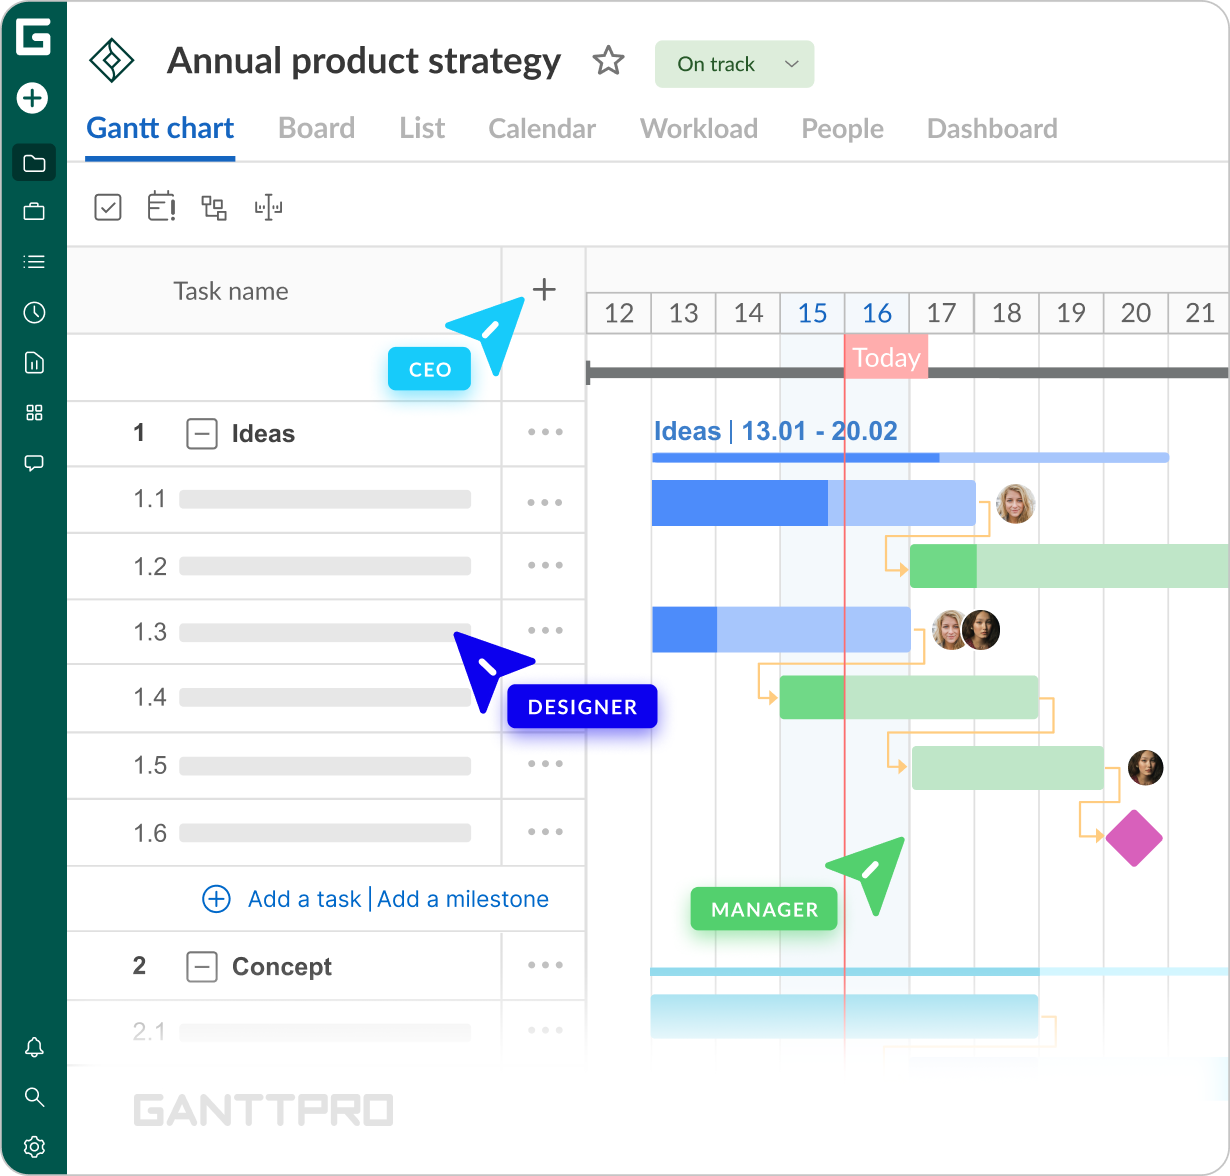Collapse the Ideas task group
This screenshot has height=1176, width=1230.
tap(202, 434)
